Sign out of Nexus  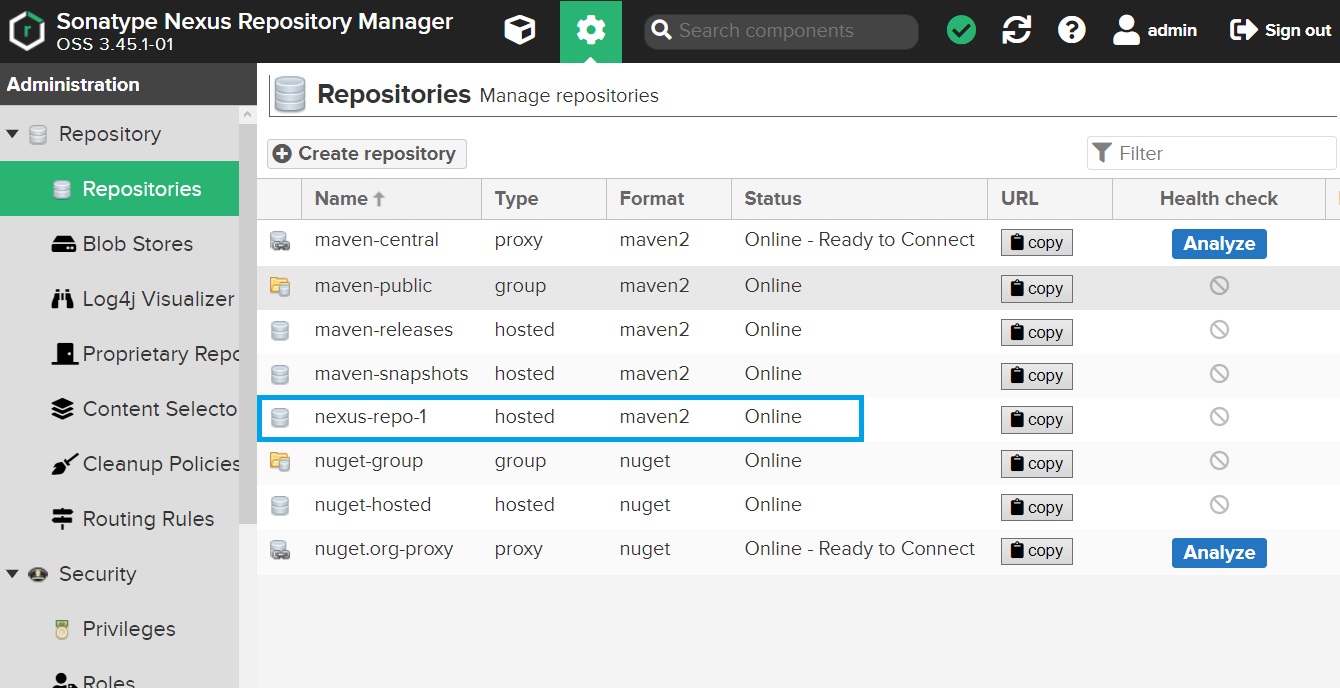point(1281,31)
